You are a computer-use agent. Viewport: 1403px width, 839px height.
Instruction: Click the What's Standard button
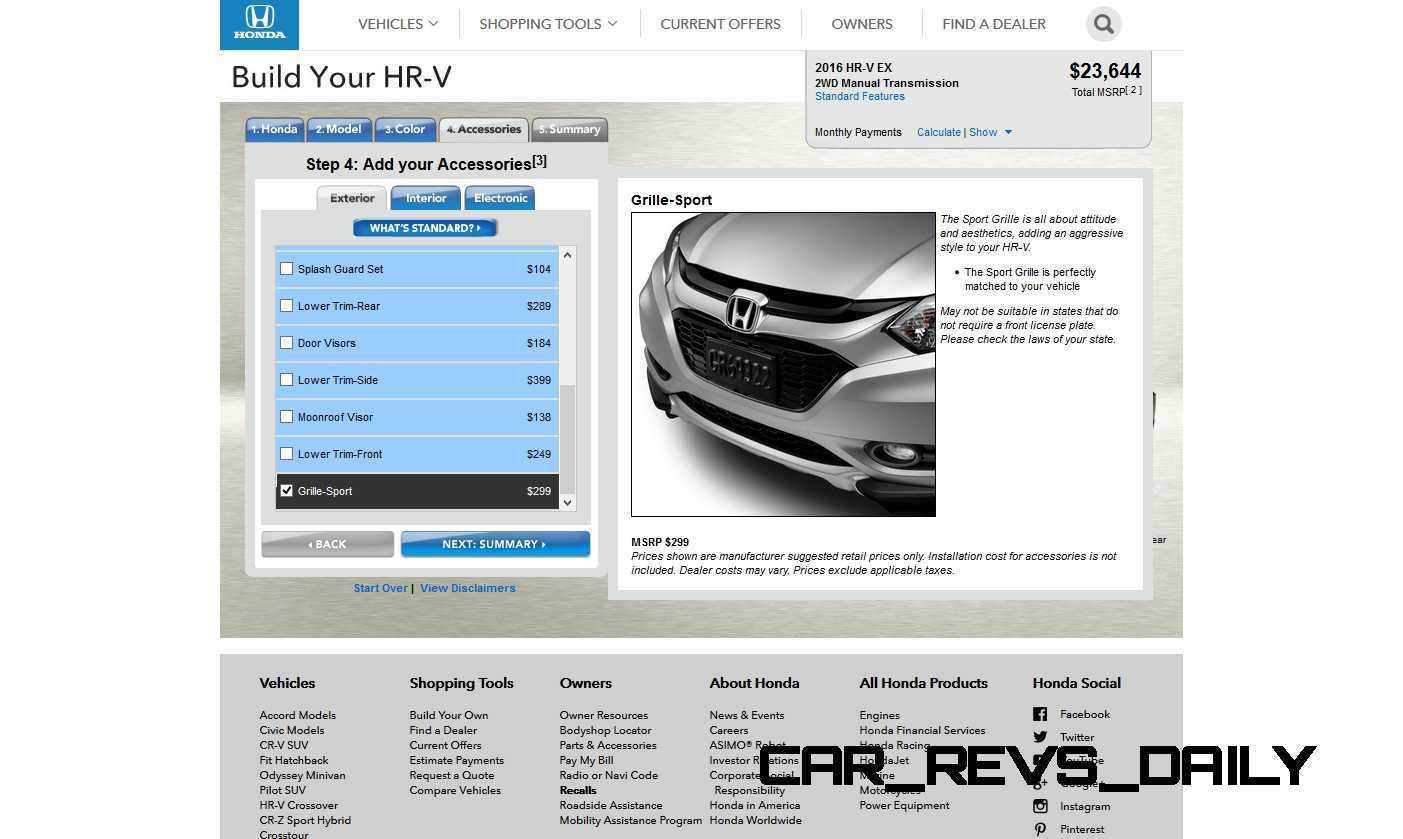tap(425, 228)
